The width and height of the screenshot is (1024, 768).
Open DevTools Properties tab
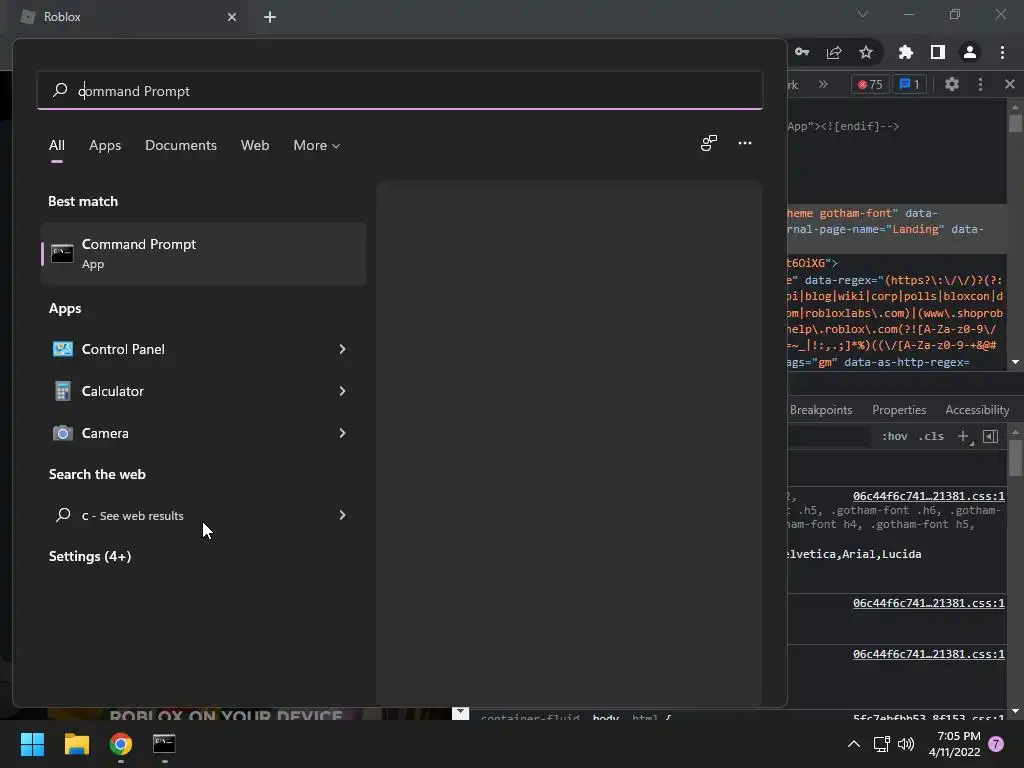pos(899,410)
